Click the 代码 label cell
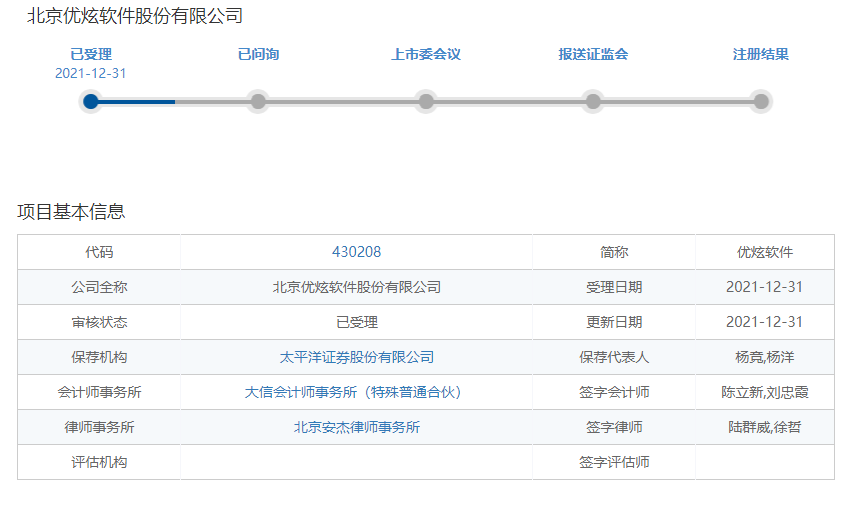 point(99,252)
